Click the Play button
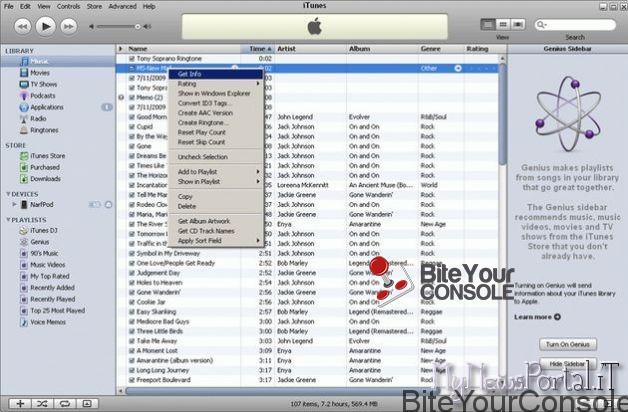The height and width of the screenshot is (412, 628). 45,27
